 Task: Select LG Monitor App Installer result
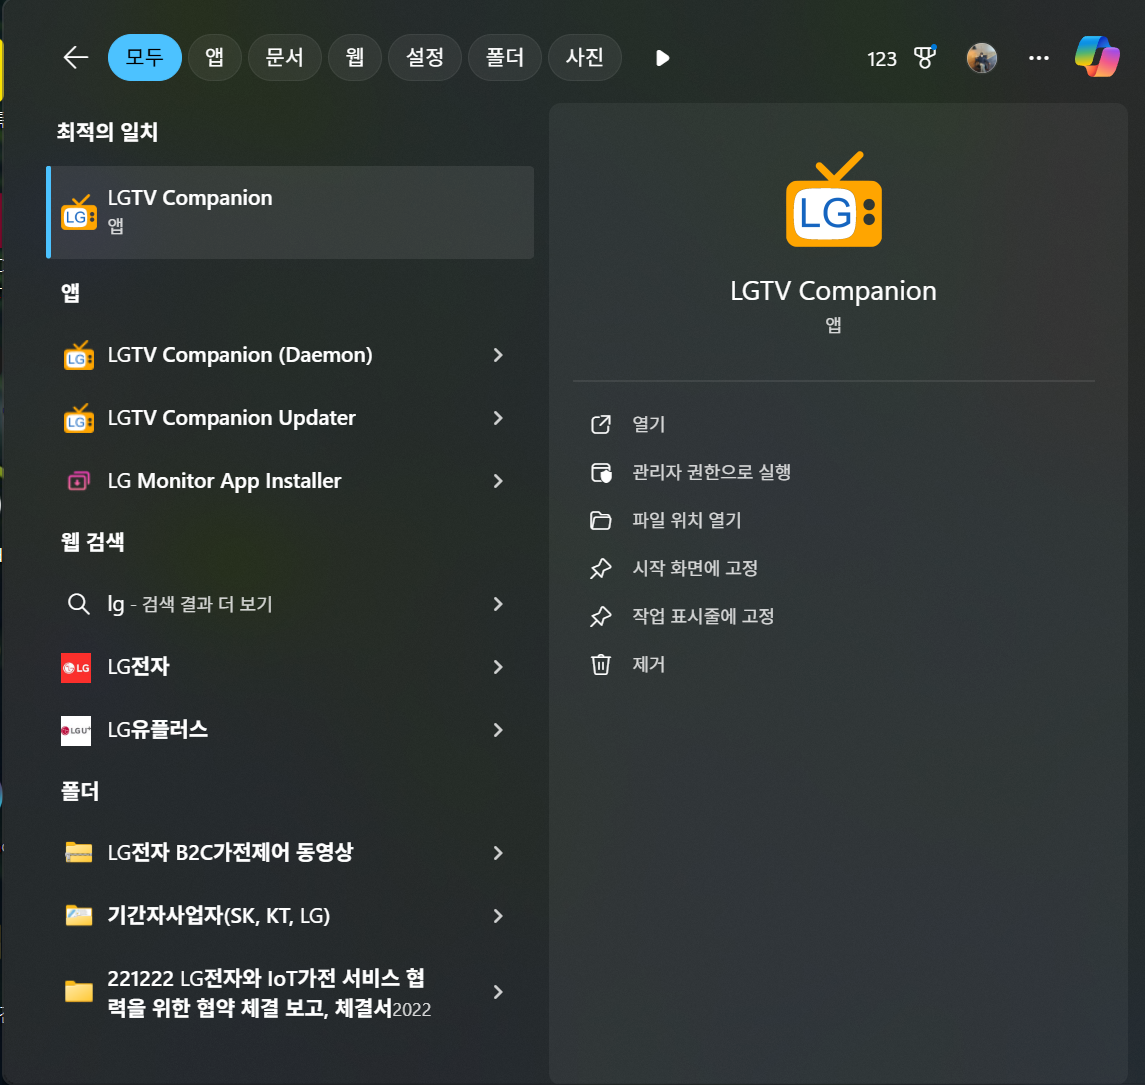tap(290, 480)
